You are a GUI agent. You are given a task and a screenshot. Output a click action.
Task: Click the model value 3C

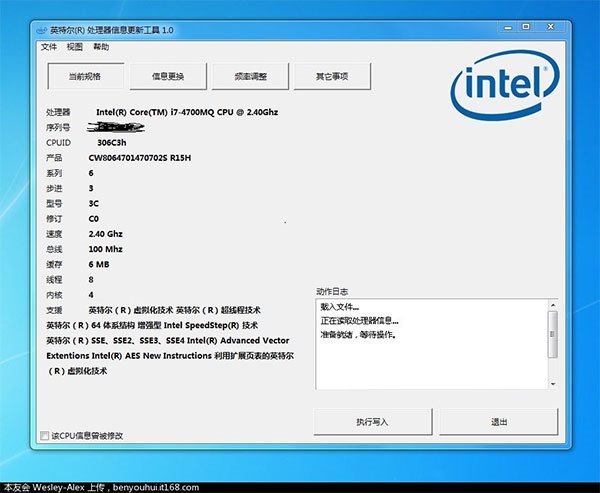tap(94, 204)
